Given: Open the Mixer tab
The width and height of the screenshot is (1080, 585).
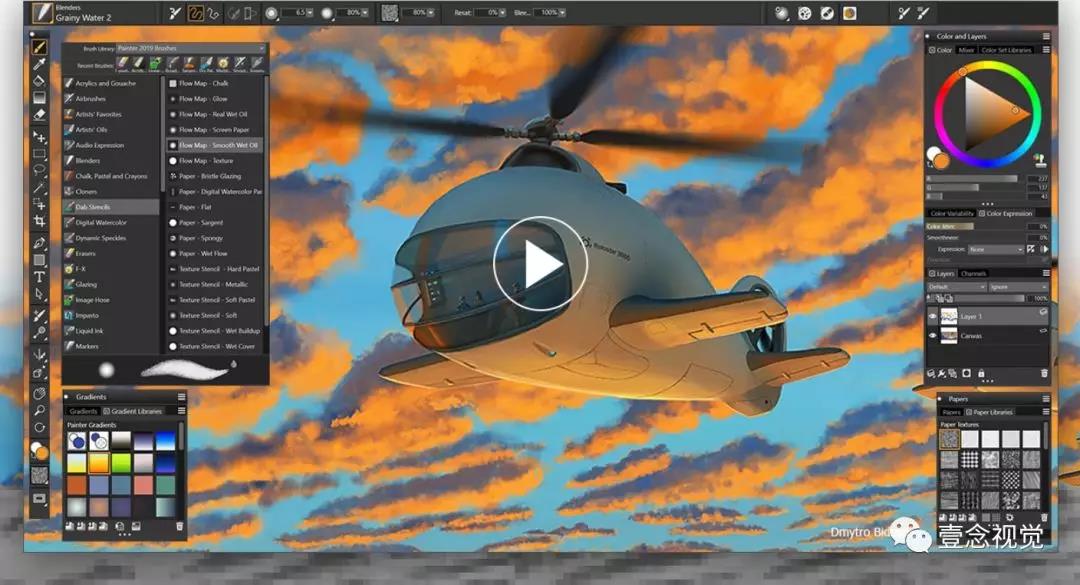Looking at the screenshot, I should coord(966,49).
